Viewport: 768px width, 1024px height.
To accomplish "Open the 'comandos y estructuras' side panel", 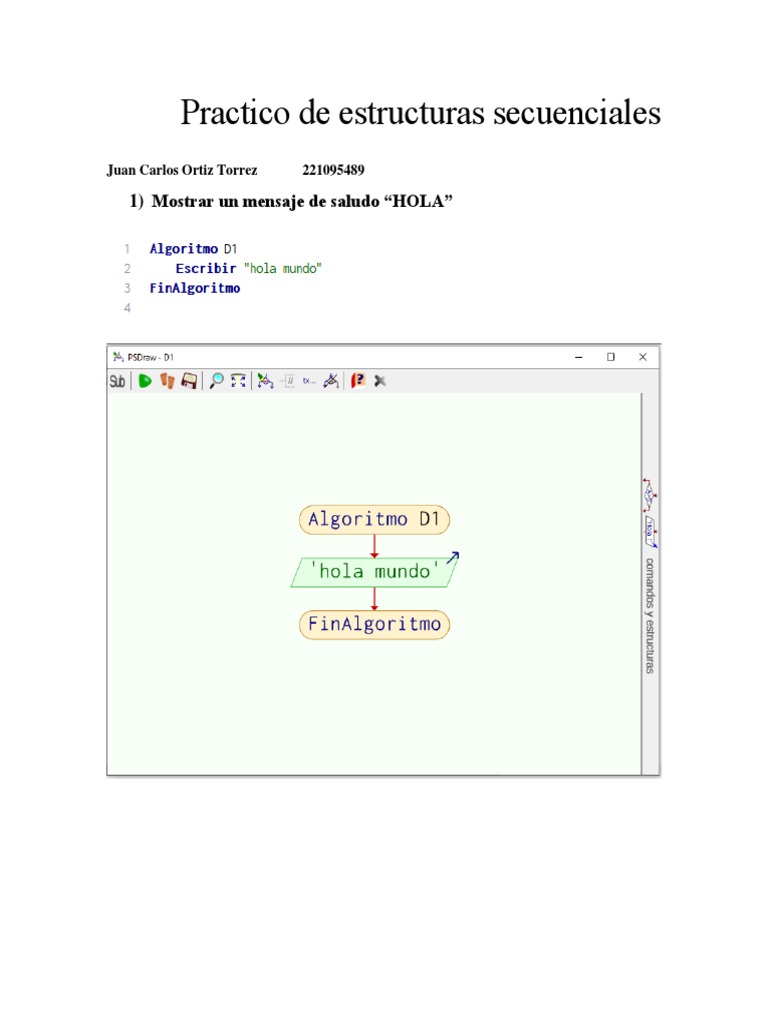I will (650, 615).
